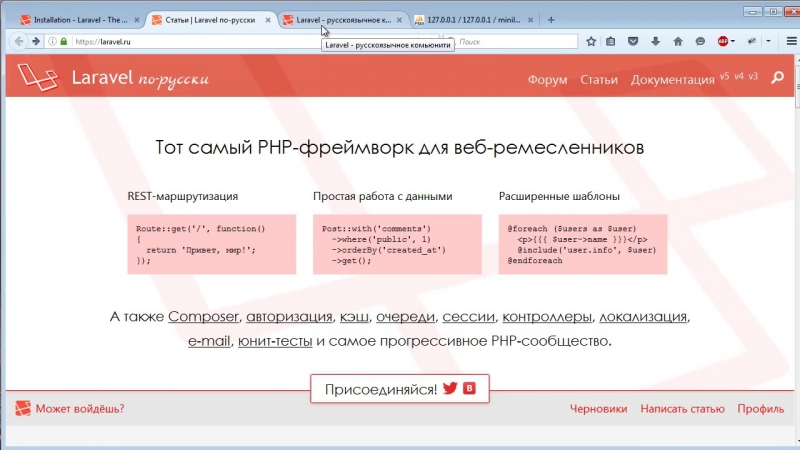The width and height of the screenshot is (800, 450).
Task: Click the extension icon left of hamburger menu
Action: pos(752,41)
